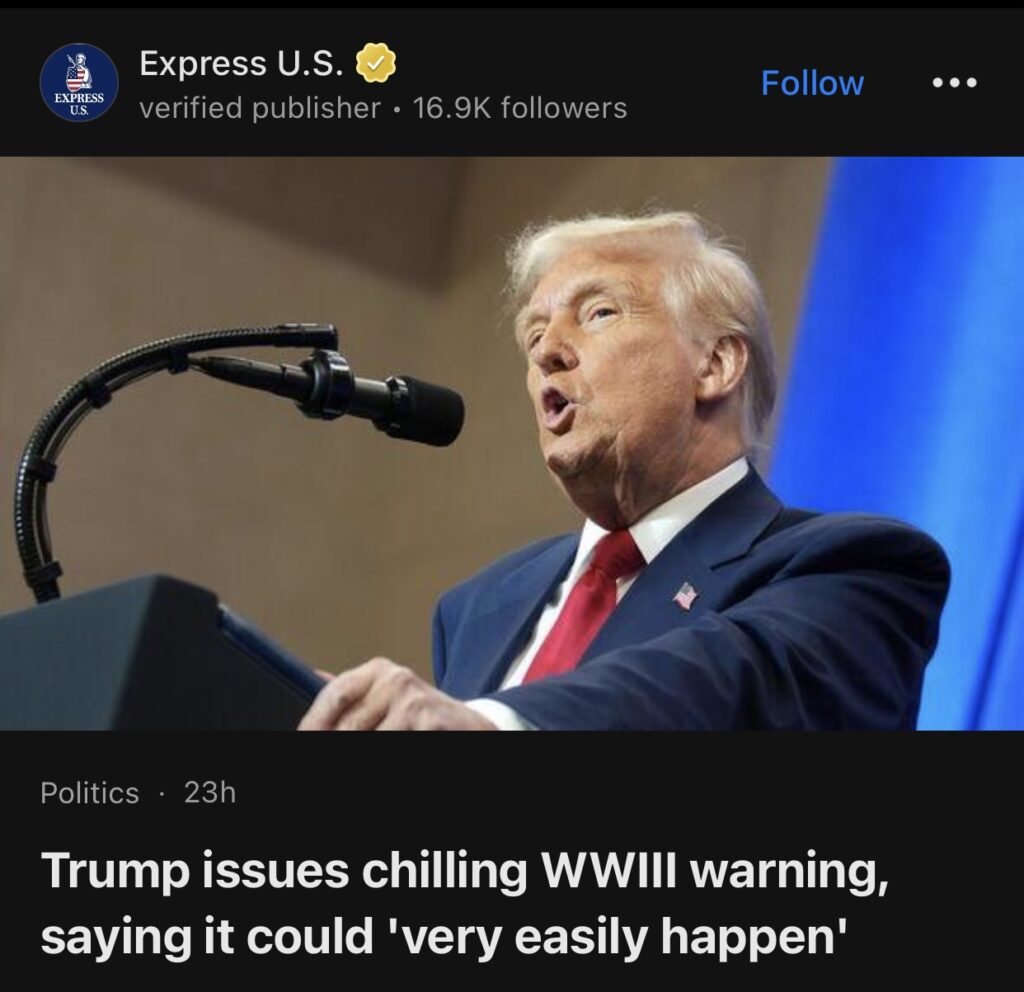Click the gold verified checkmark badge
The height and width of the screenshot is (992, 1024).
click(x=376, y=63)
